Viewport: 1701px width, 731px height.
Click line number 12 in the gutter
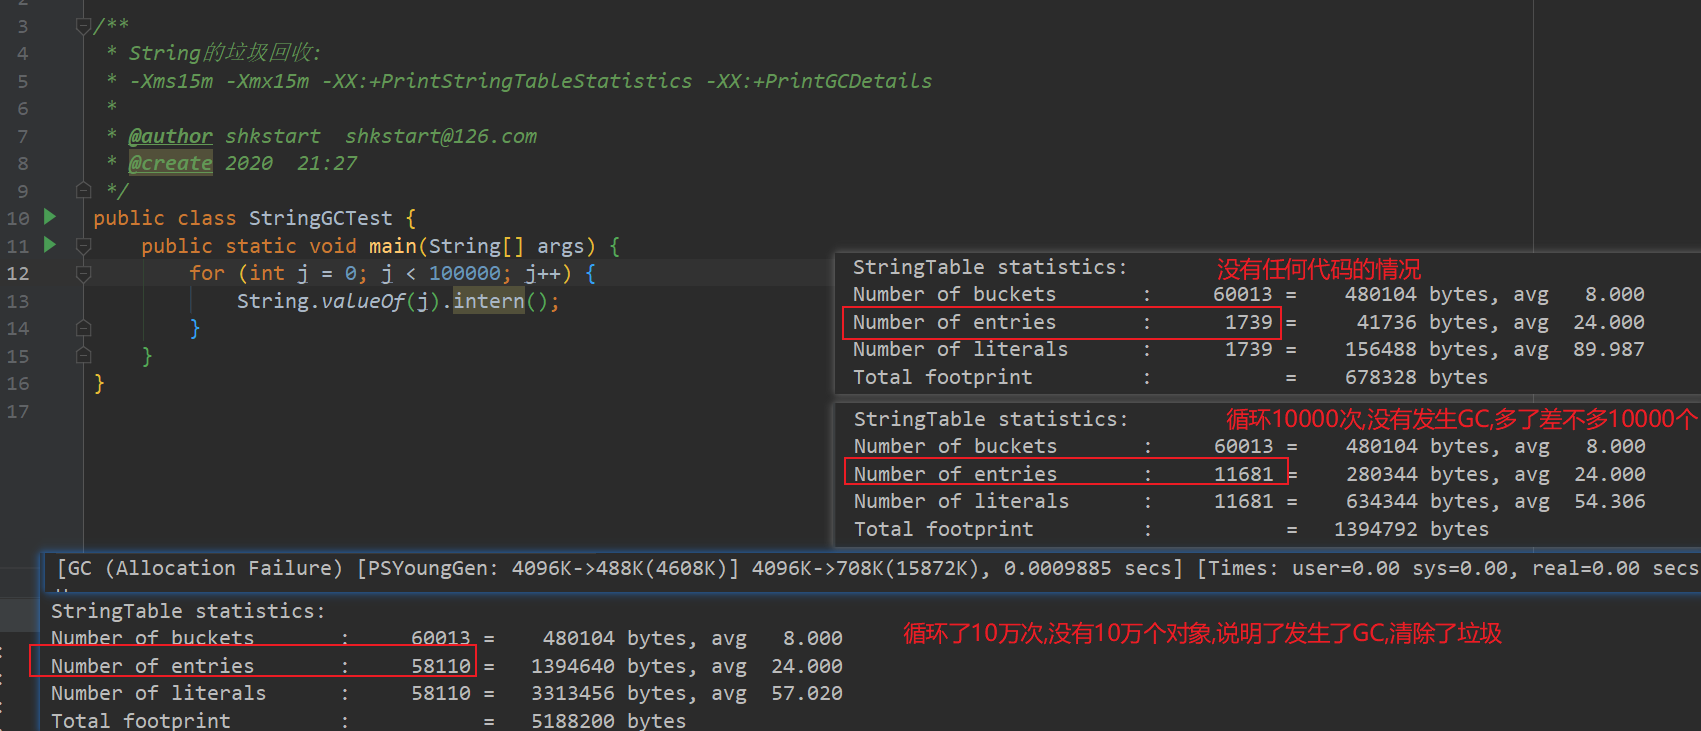pos(18,273)
